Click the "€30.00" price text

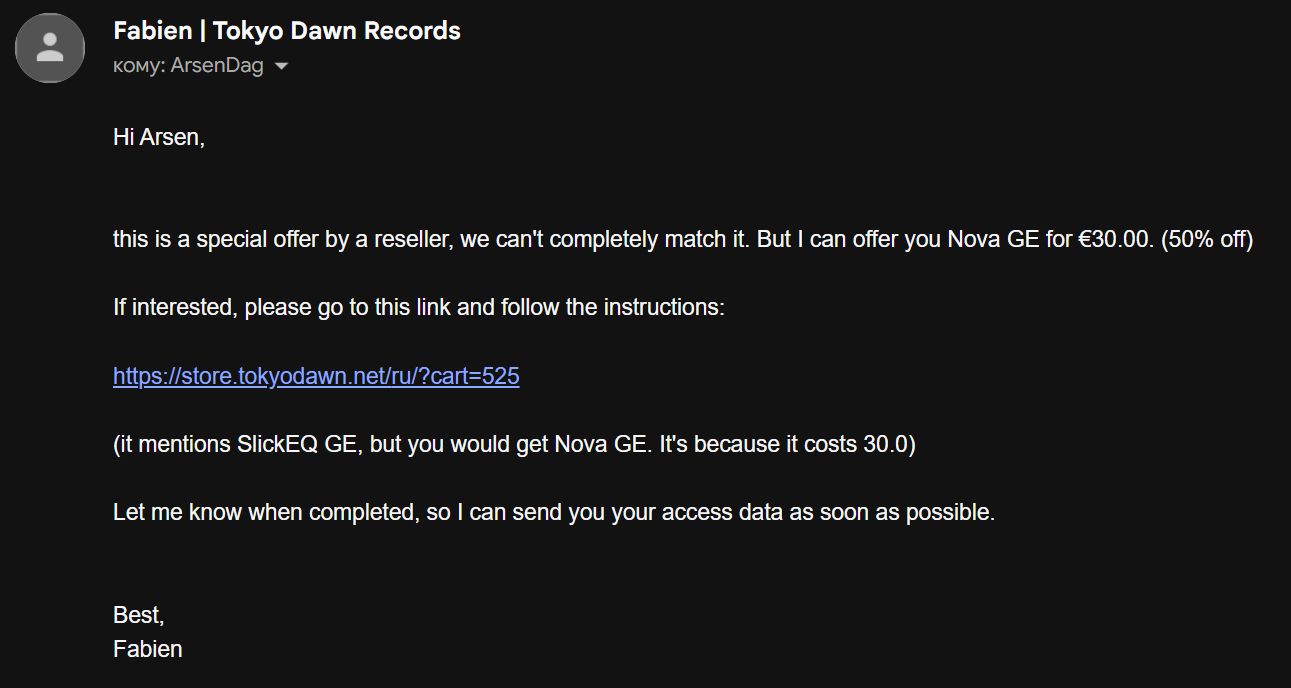[1116, 240]
